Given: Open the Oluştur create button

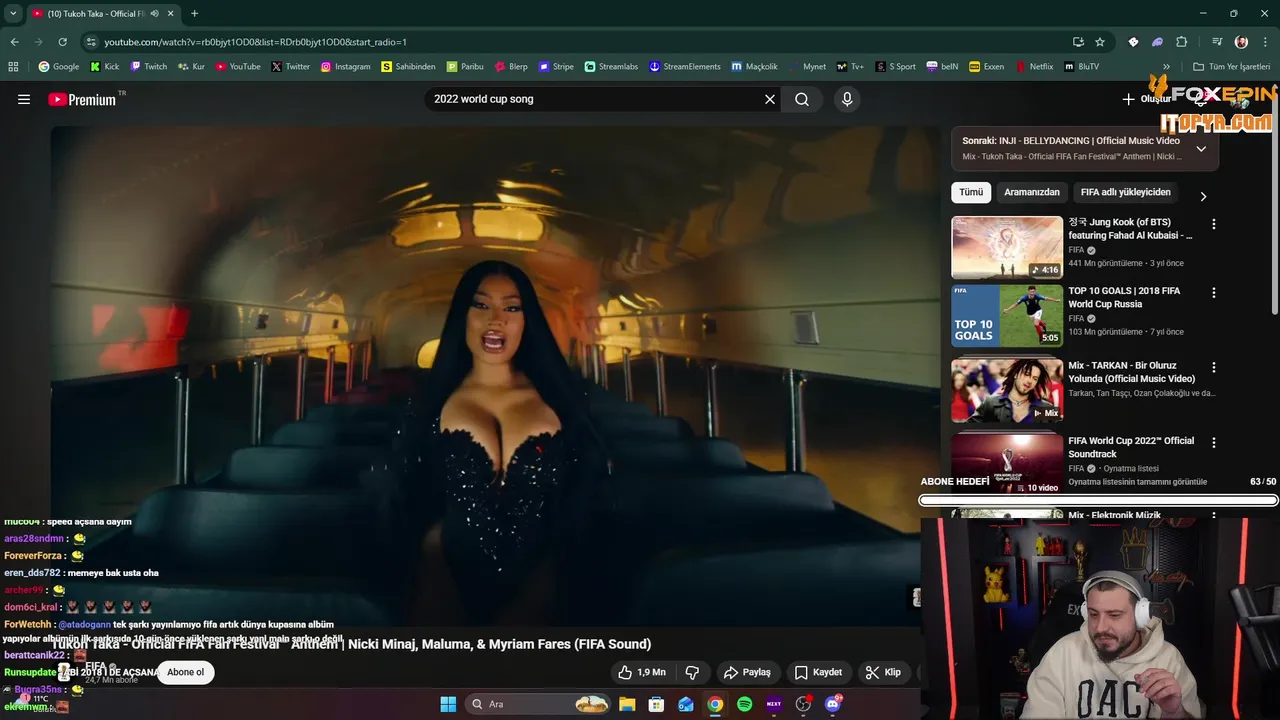Looking at the screenshot, I should tap(1147, 99).
